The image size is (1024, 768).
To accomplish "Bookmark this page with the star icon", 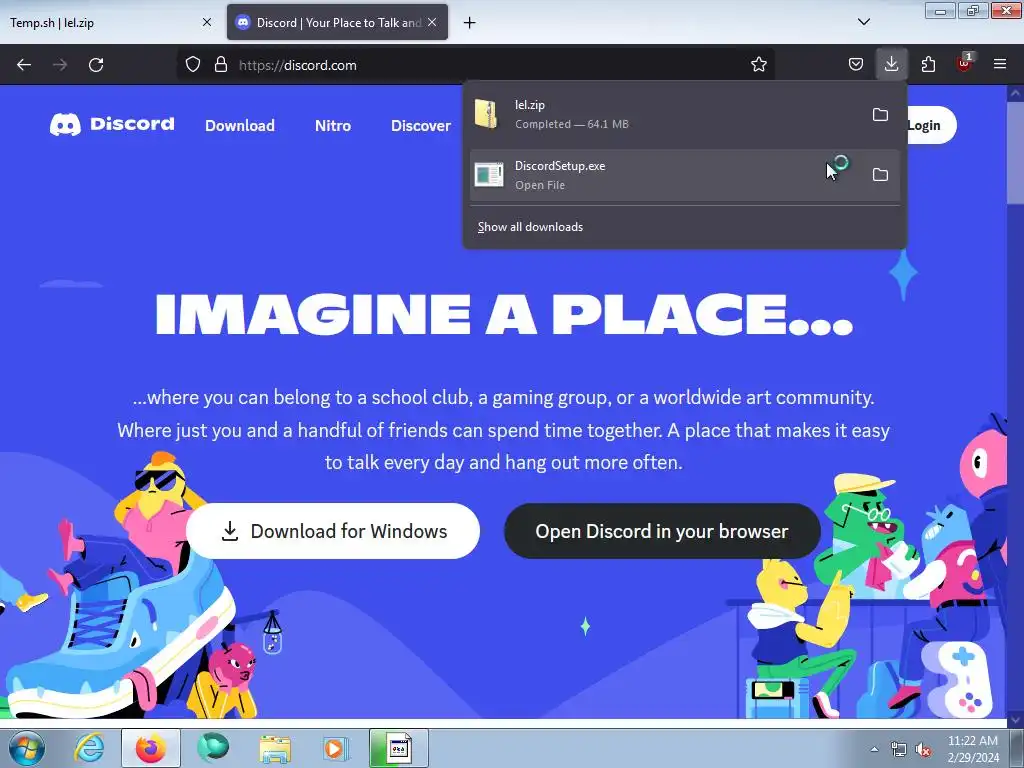I will coord(758,65).
